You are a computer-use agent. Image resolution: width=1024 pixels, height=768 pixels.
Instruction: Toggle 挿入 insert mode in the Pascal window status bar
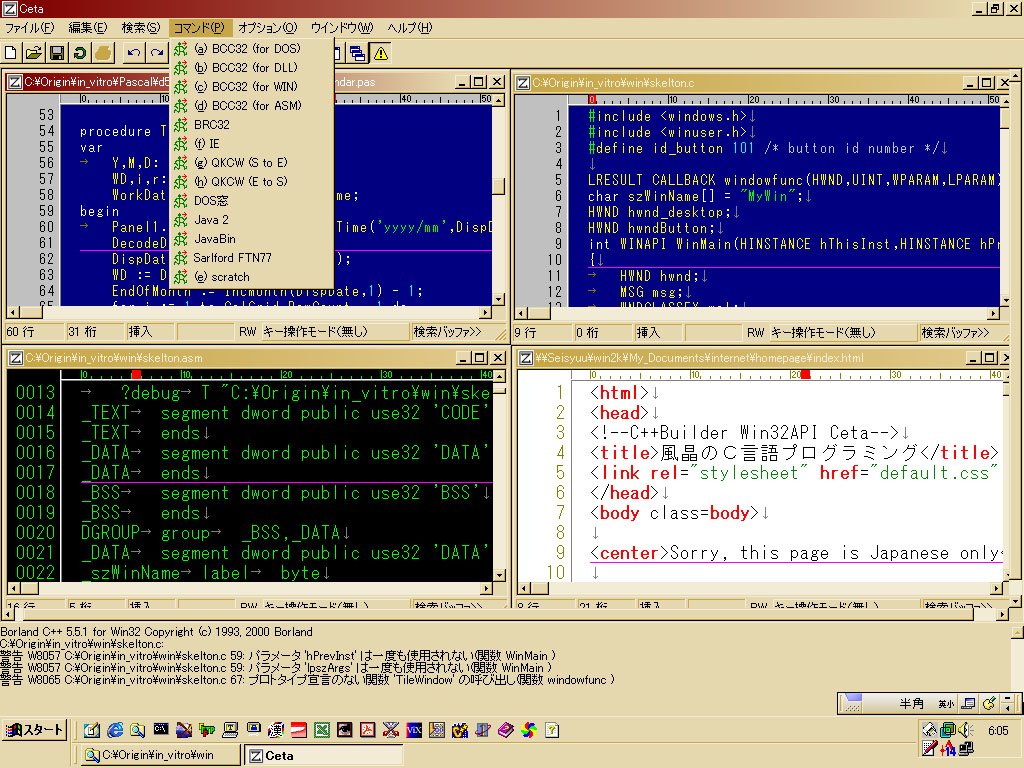(x=140, y=332)
